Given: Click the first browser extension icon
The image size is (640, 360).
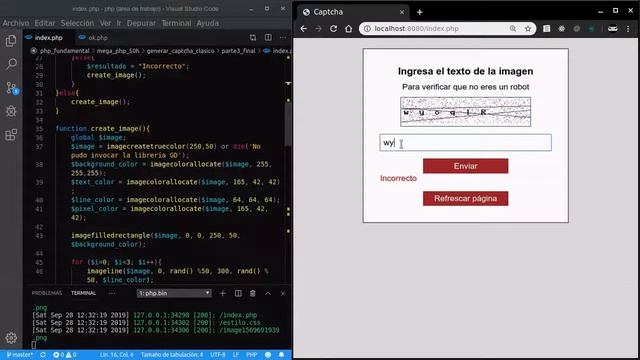Looking at the screenshot, I should (x=547, y=29).
